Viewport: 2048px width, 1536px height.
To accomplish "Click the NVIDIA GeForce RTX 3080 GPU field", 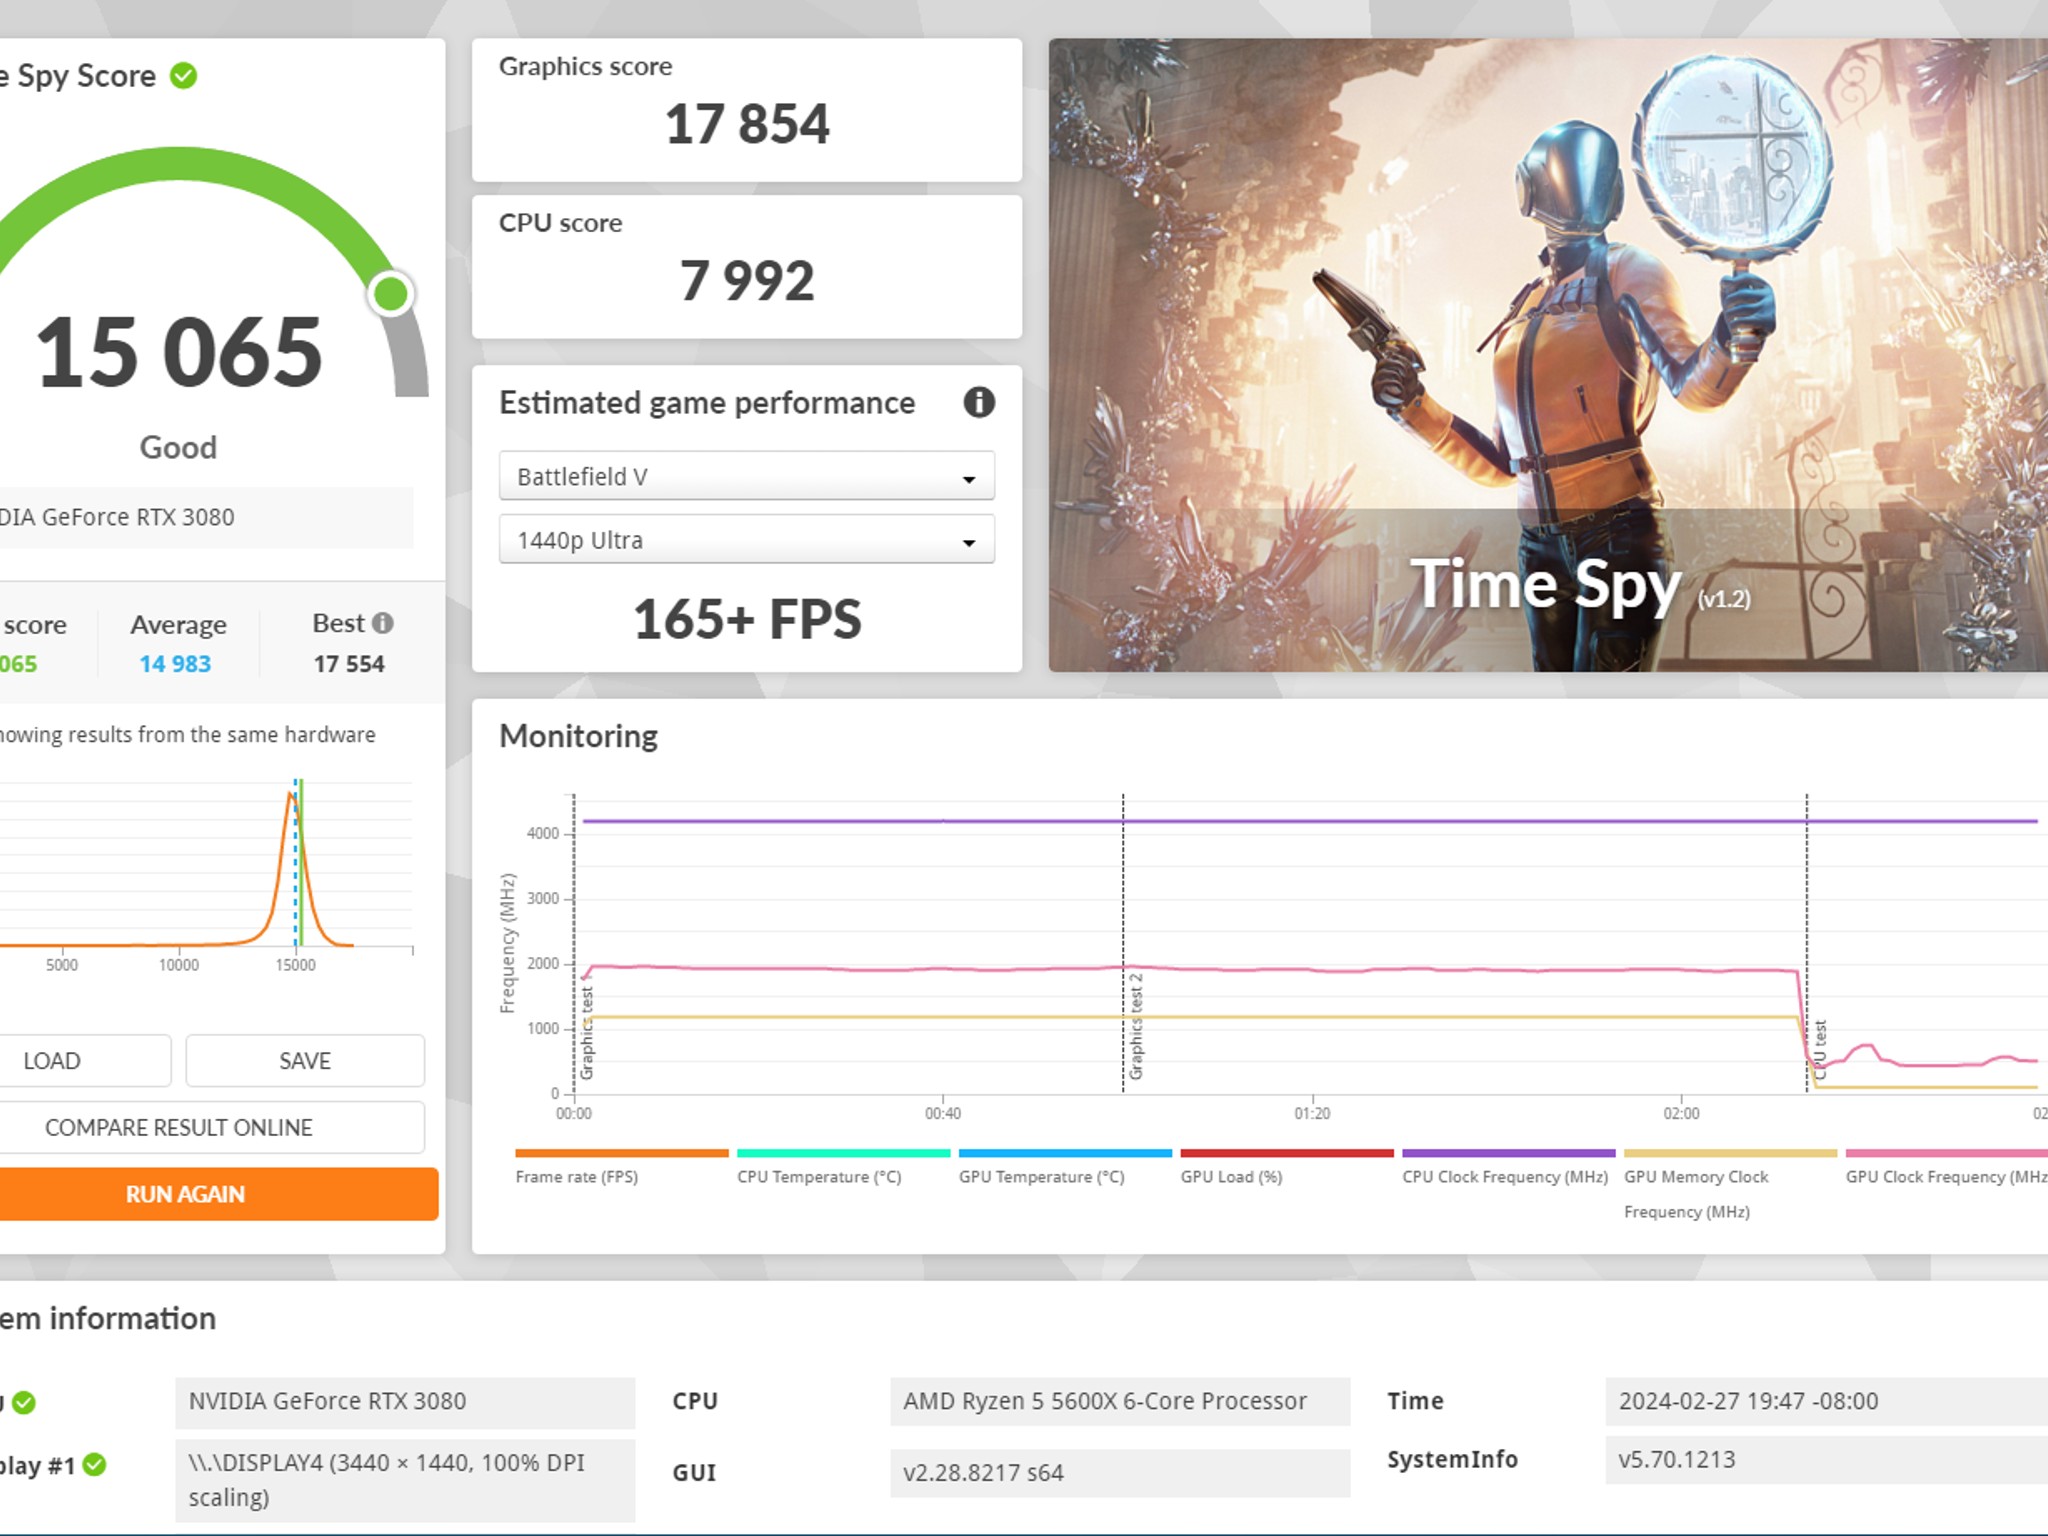I will [x=405, y=1401].
